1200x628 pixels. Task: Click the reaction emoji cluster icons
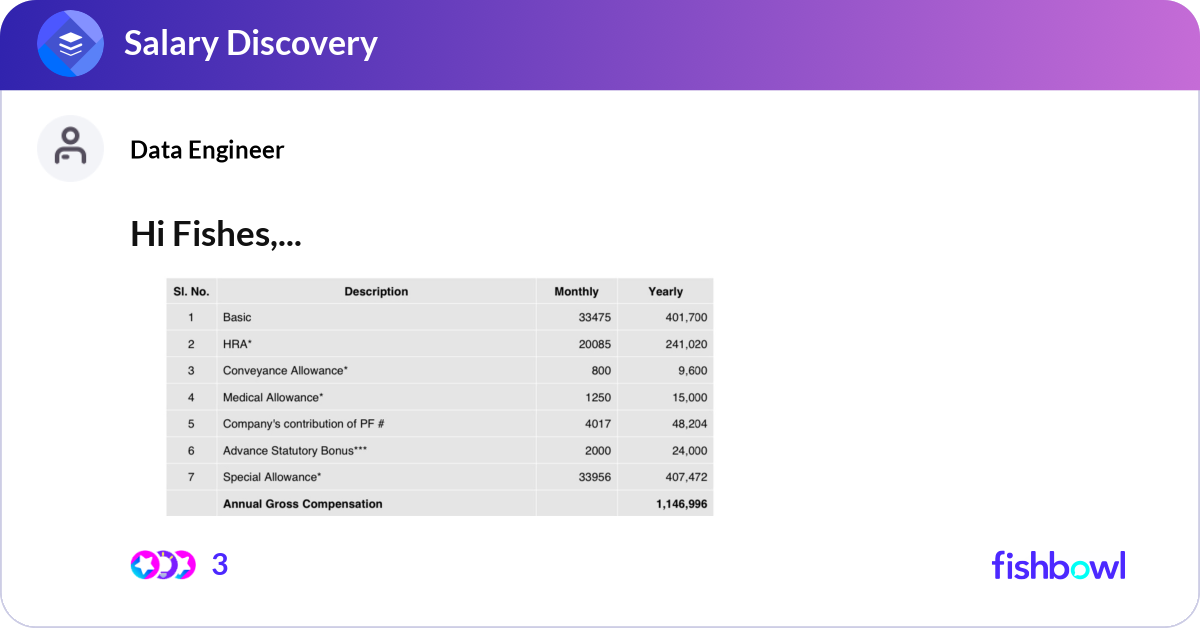pyautogui.click(x=162, y=565)
